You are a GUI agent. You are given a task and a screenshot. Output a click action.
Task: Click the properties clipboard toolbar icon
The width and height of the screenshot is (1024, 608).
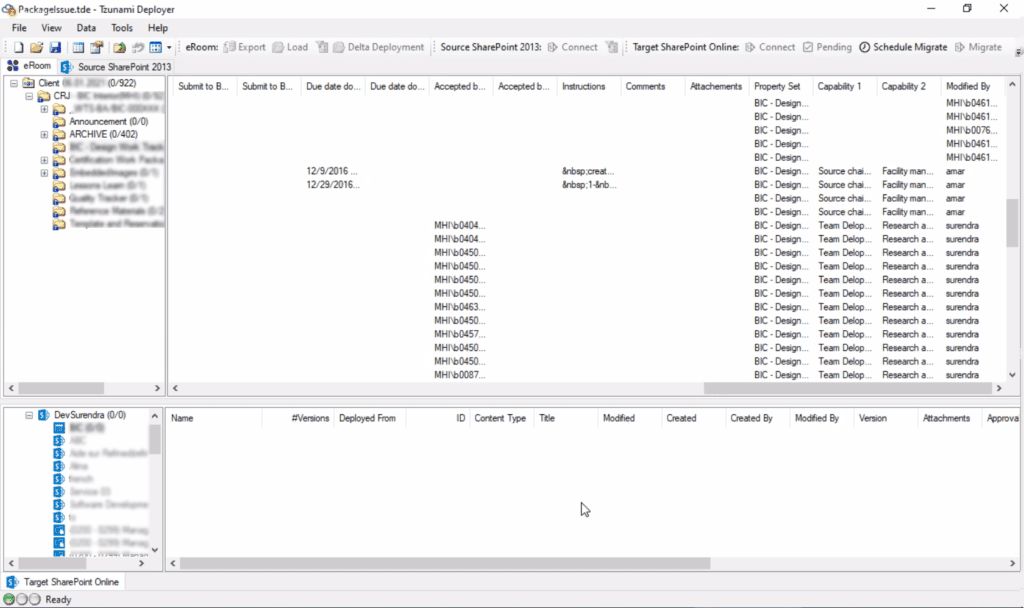coord(97,47)
